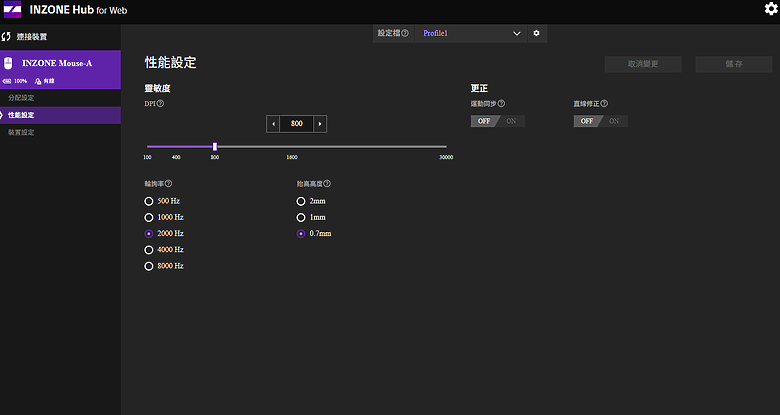This screenshot has width=780, height=415.
Task: Toggle the 運動同步 motion sync switch
Action: 497,121
